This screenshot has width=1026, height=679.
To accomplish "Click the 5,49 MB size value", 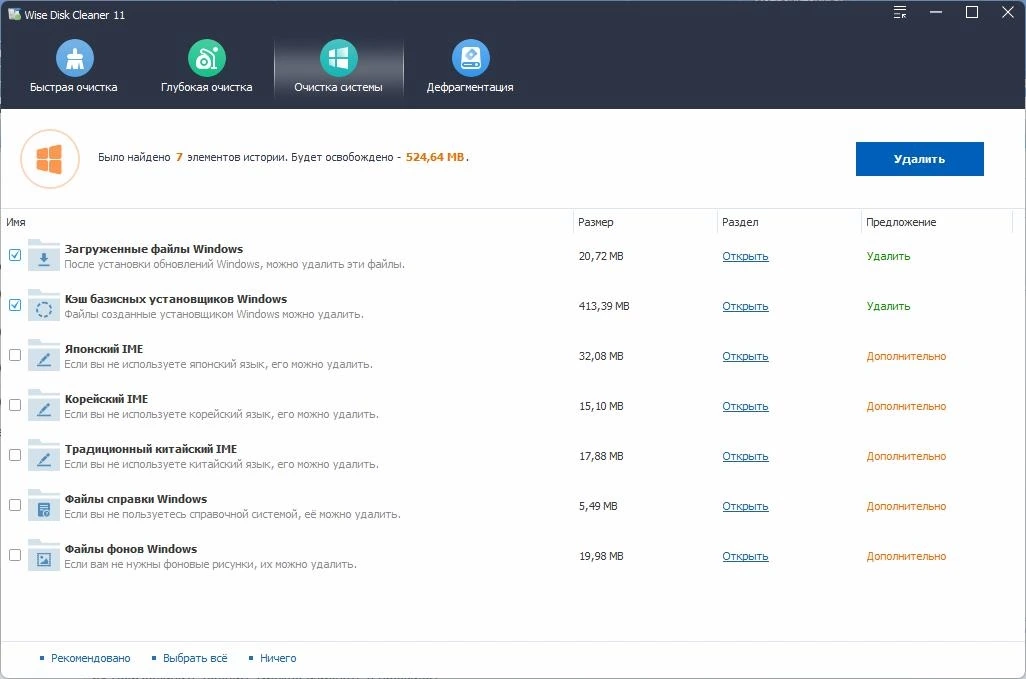I will [598, 506].
